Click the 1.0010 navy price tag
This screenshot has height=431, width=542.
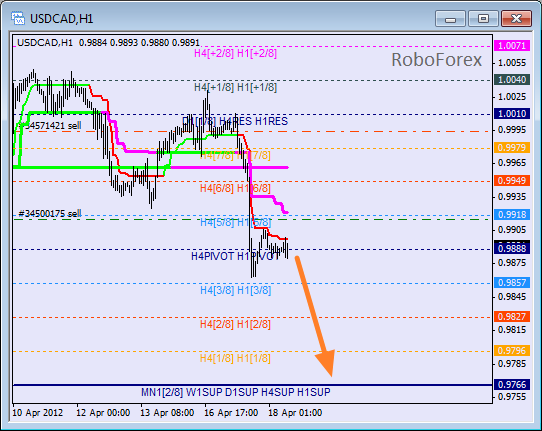tap(512, 113)
